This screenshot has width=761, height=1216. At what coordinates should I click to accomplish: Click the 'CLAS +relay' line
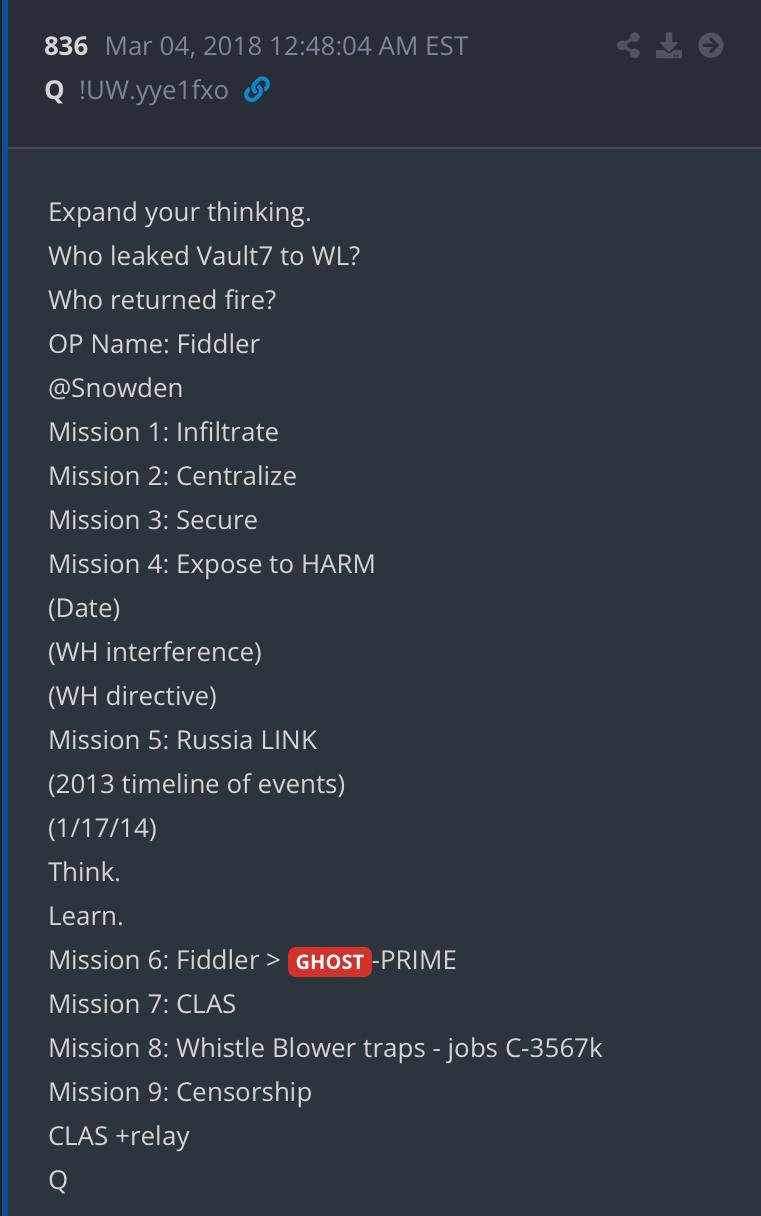[x=119, y=1136]
